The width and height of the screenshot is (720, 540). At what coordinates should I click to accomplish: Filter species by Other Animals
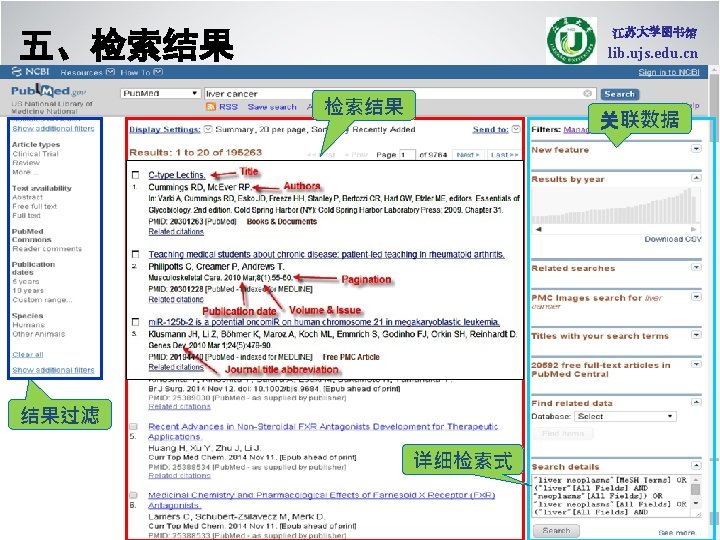(39, 334)
